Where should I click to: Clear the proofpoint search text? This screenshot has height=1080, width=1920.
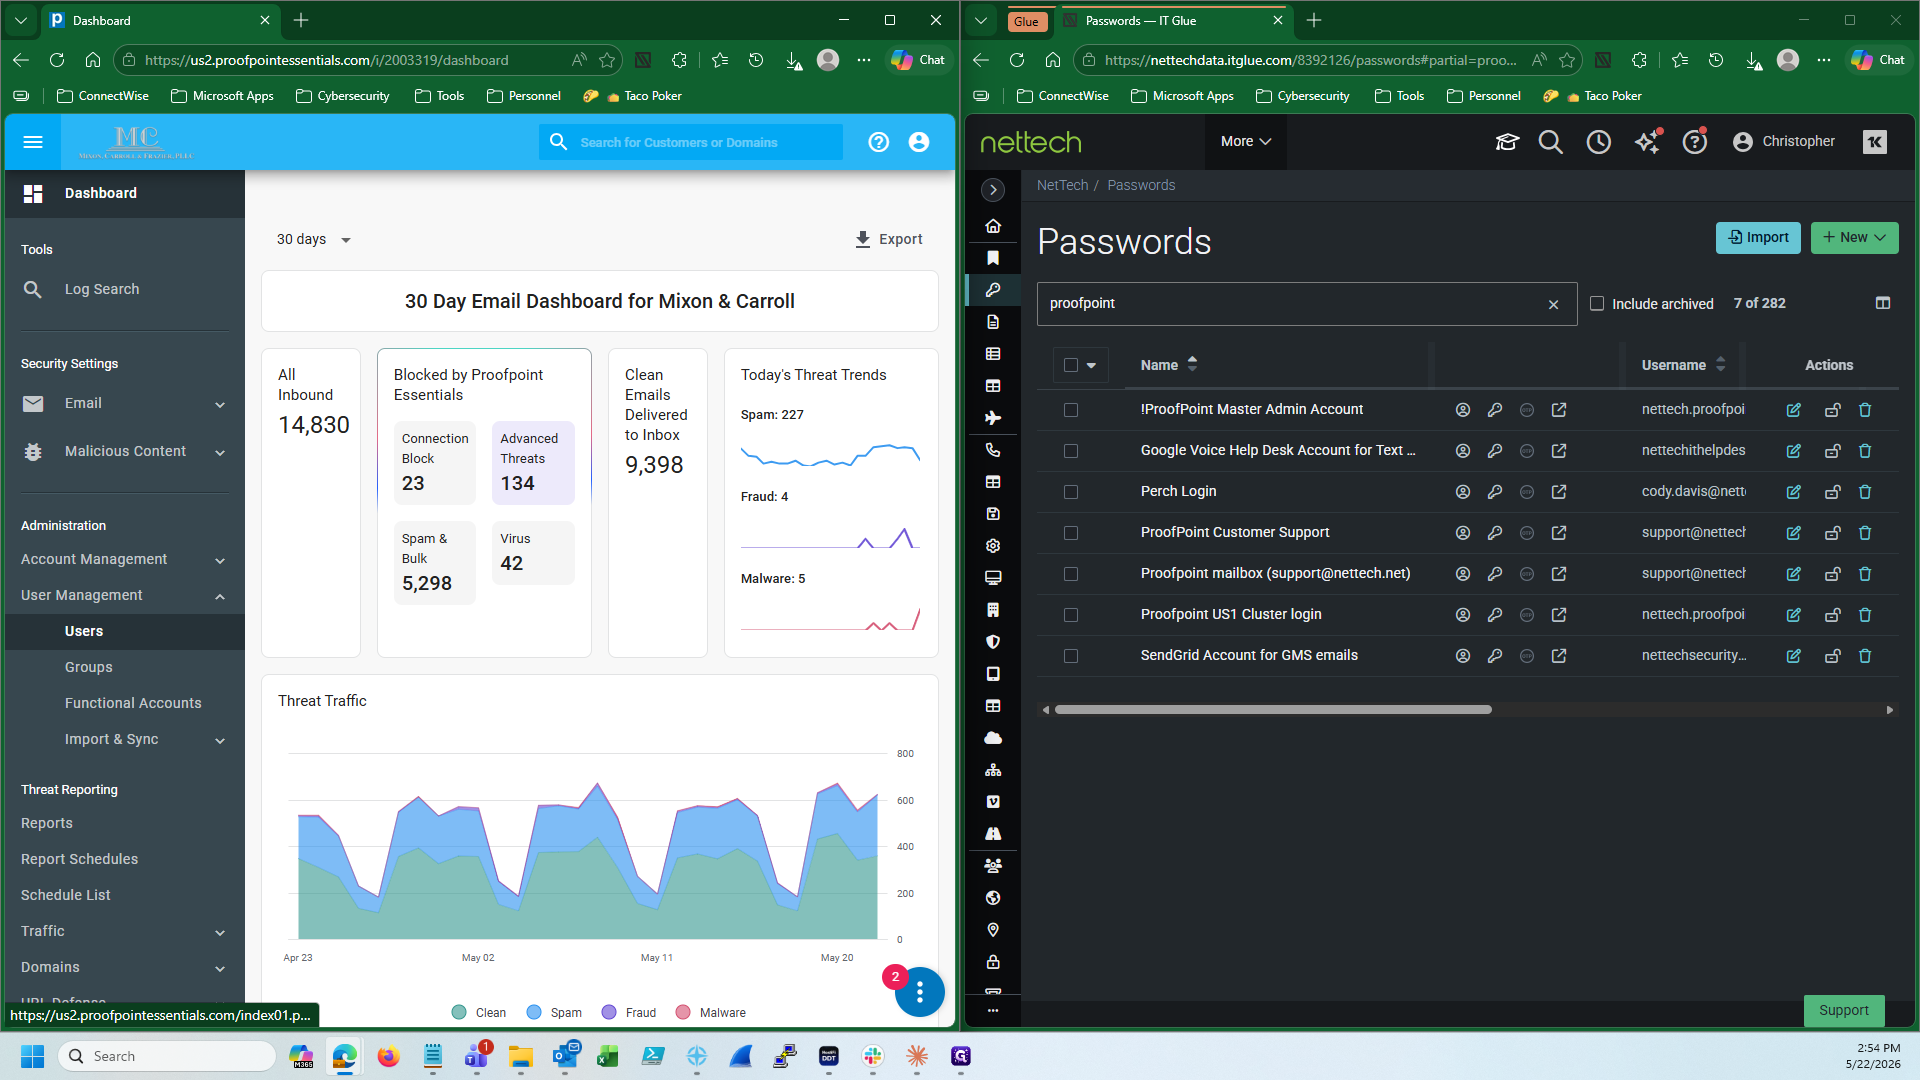point(1554,304)
